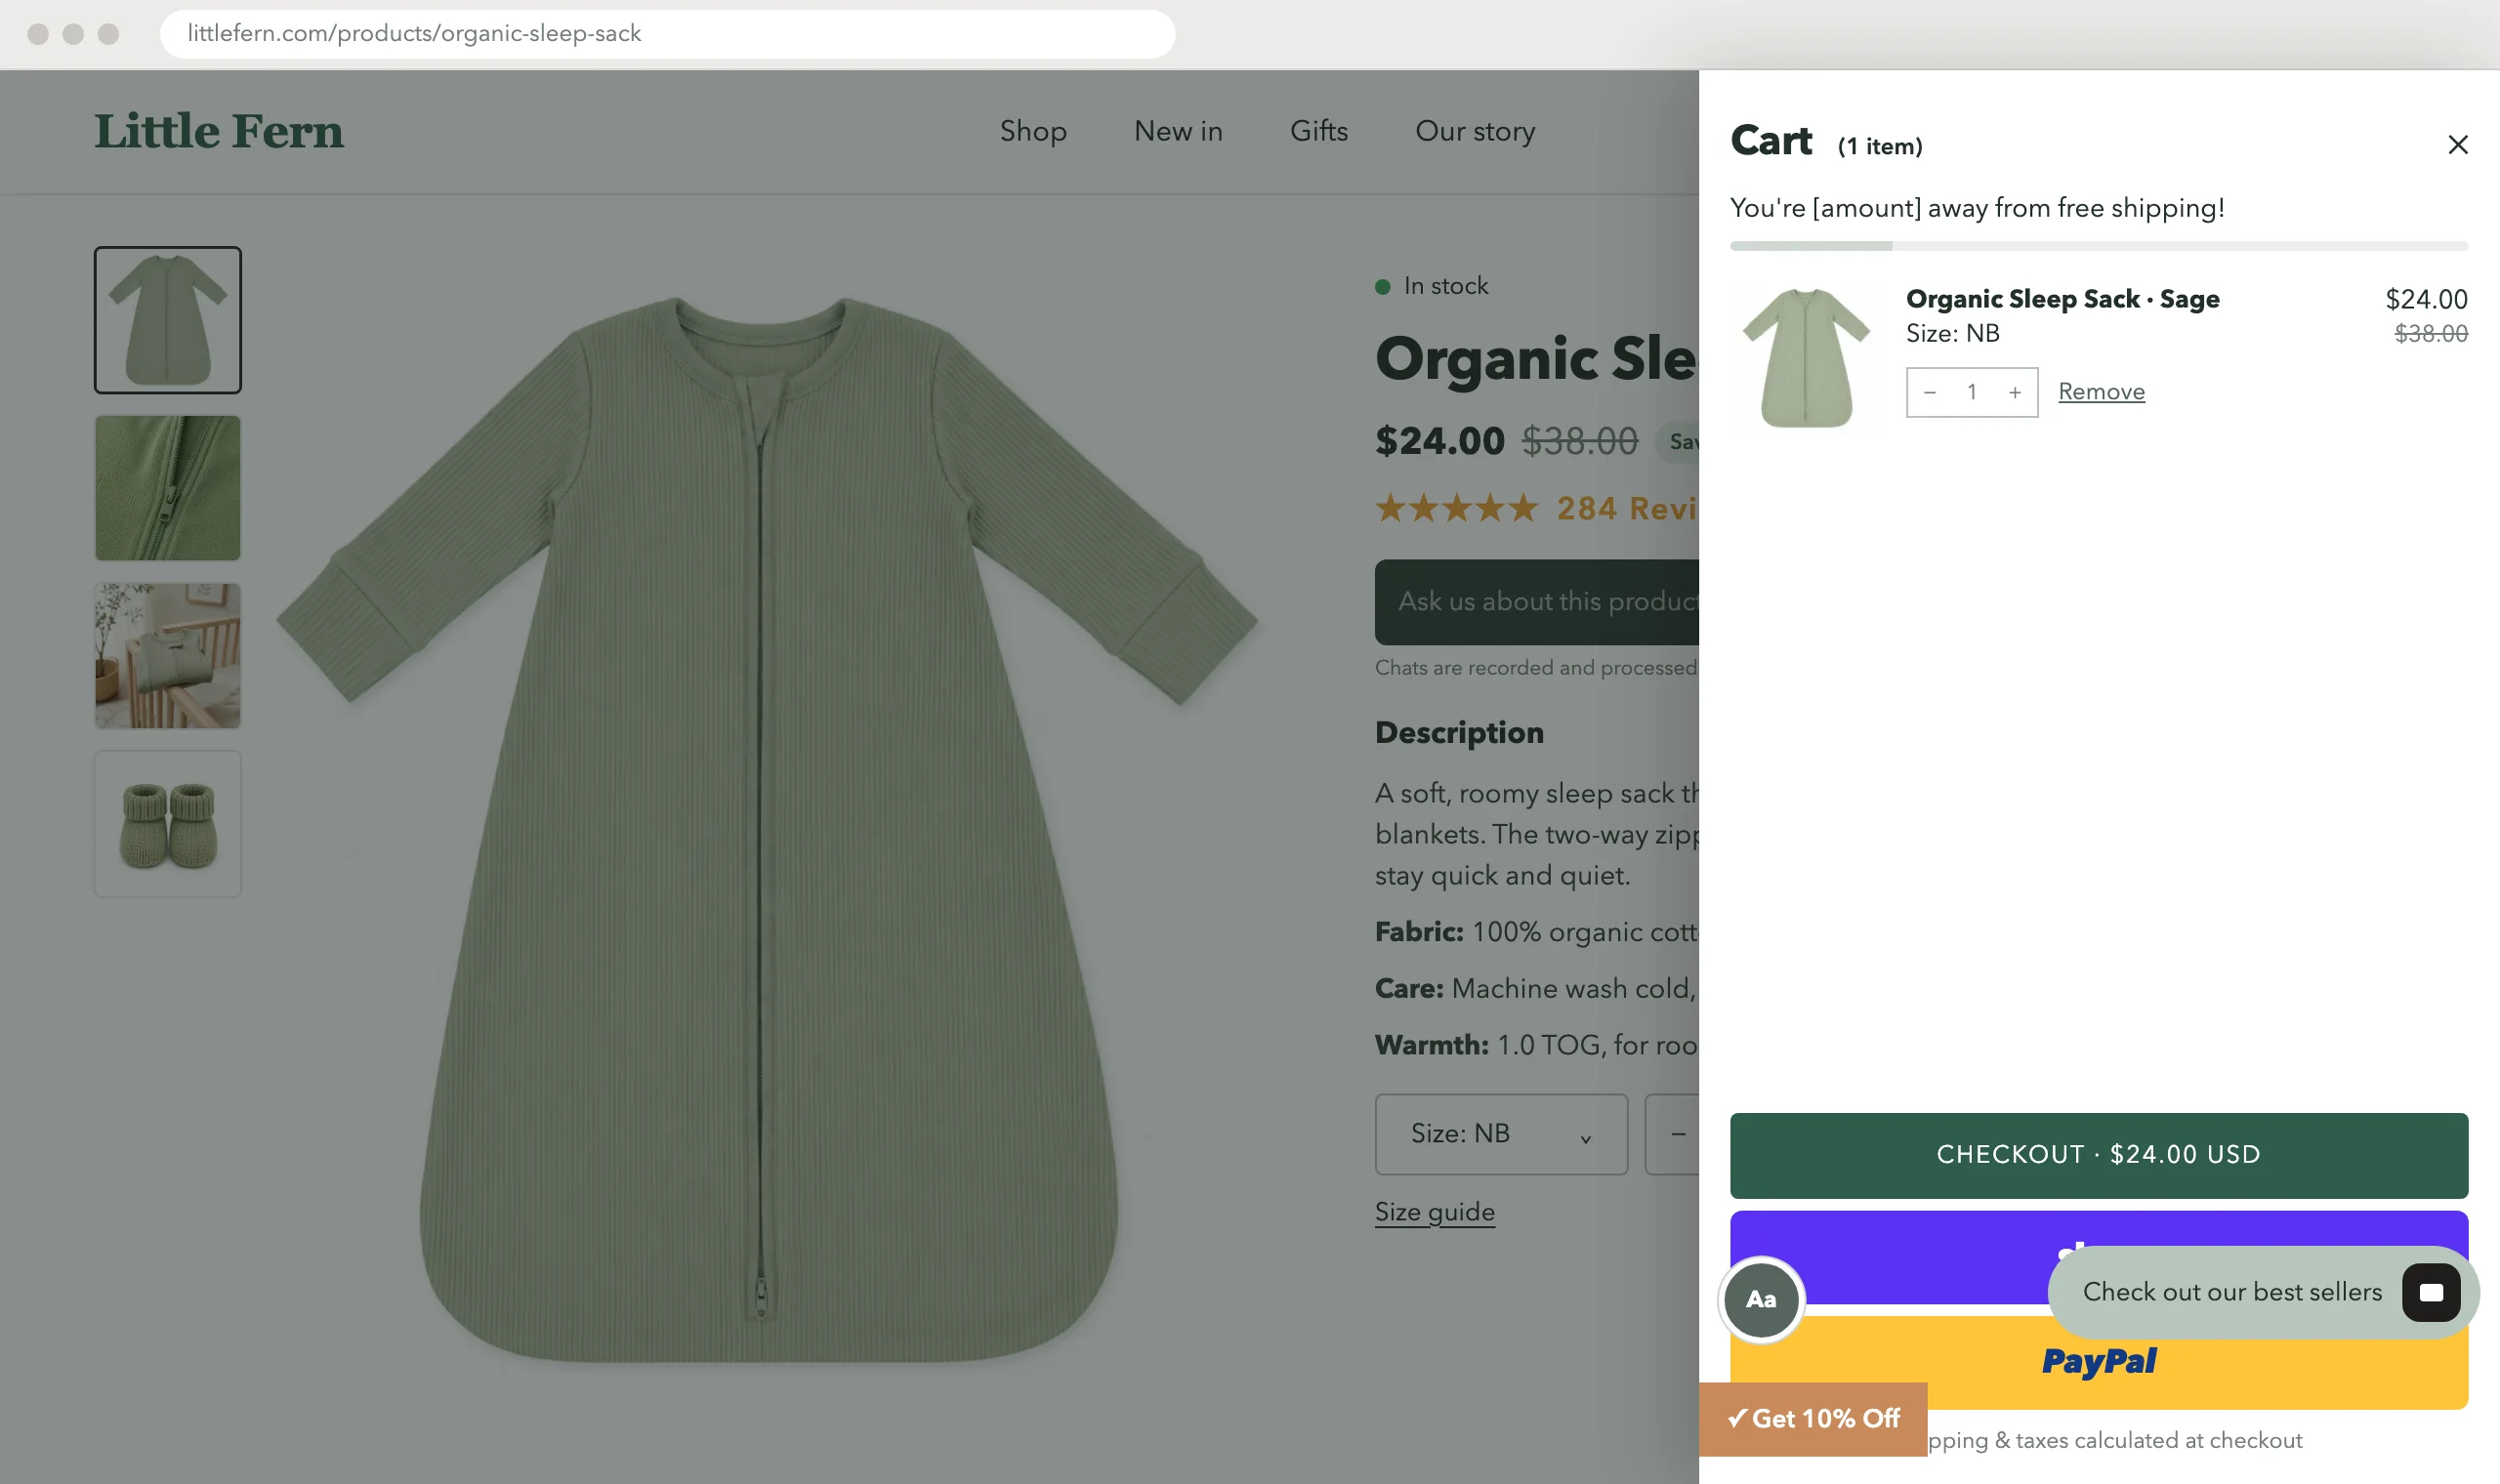Click the 'Ask us about this product' button
This screenshot has height=1484, width=2500.
[1537, 602]
